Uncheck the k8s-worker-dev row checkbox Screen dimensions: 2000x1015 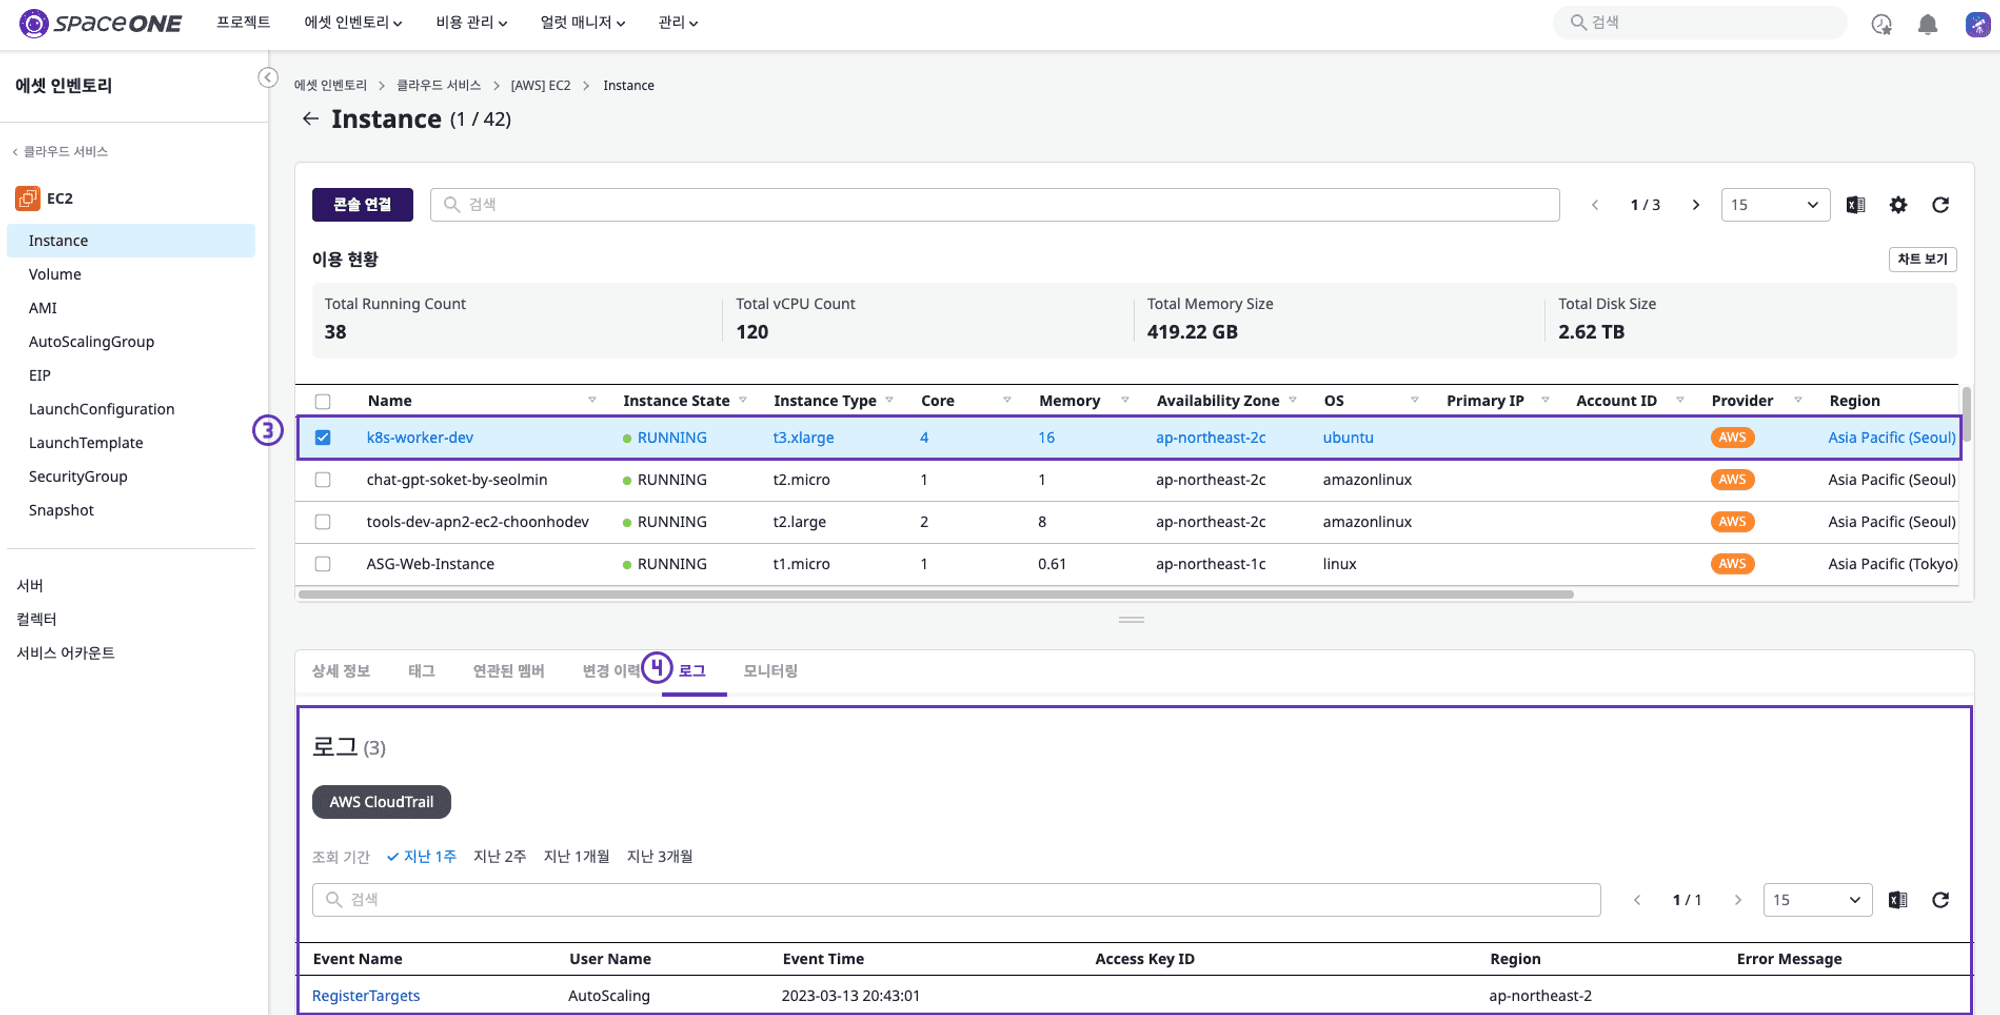pos(323,438)
